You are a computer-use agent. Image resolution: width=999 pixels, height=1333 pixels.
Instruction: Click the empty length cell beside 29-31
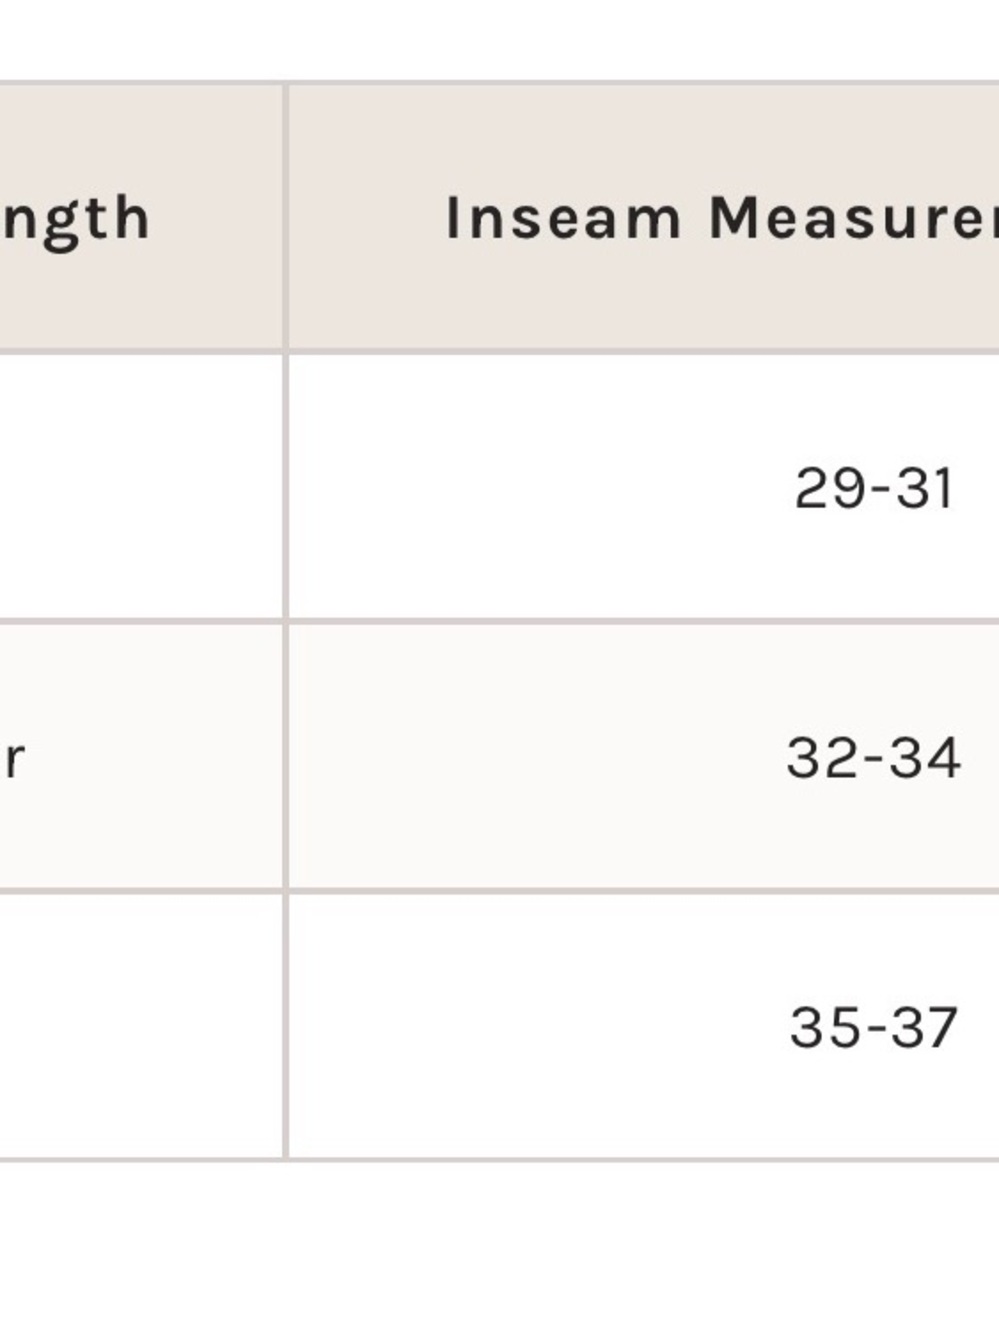141,487
